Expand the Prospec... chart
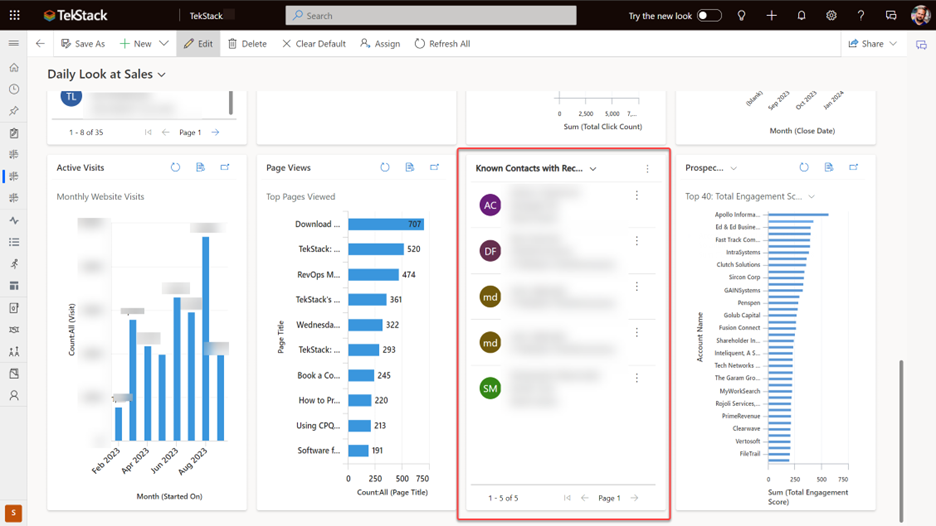This screenshot has height=526, width=936. [x=854, y=167]
